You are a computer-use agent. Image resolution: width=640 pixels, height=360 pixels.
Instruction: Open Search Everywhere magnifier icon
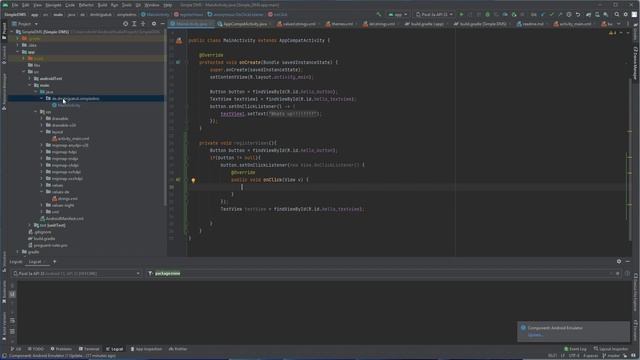click(617, 14)
